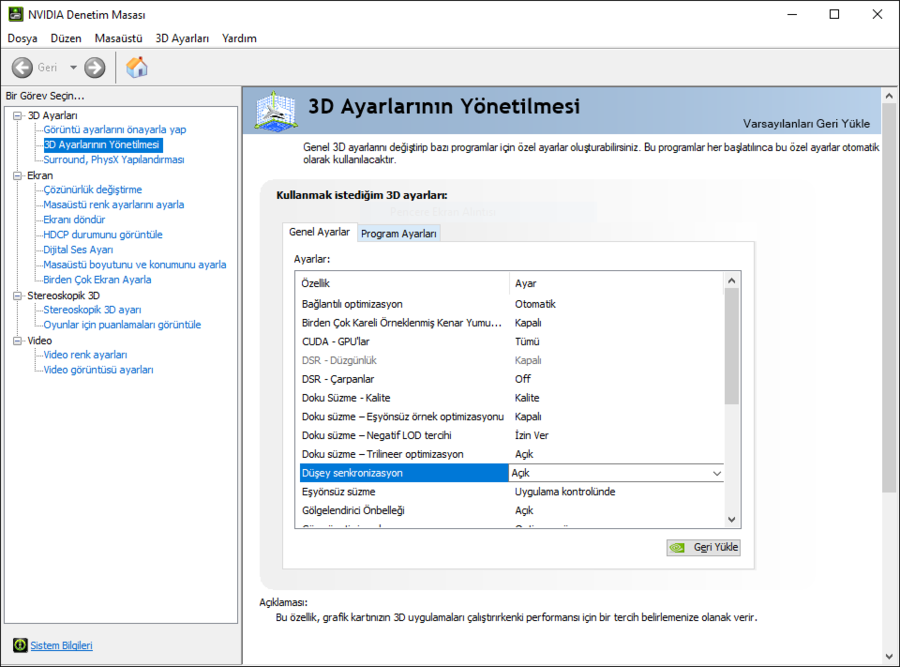900x667 pixels.
Task: Open the back history dropdown arrow
Action: point(73,68)
